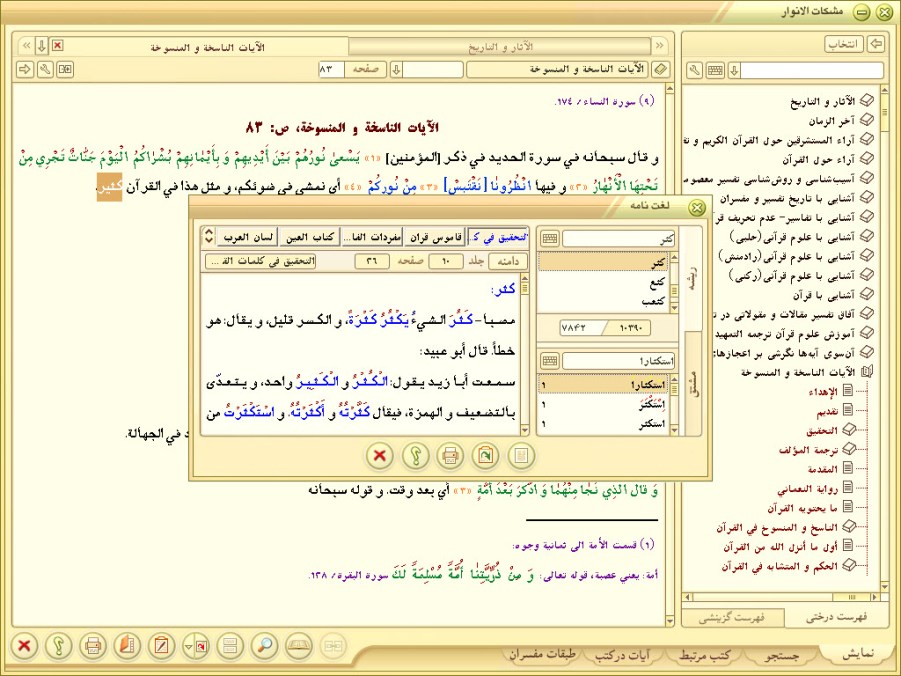Screen dimensions: 901x676
Task: Click the copy-with-green-arrow icon in لغت نامه dialog
Action: [486, 456]
